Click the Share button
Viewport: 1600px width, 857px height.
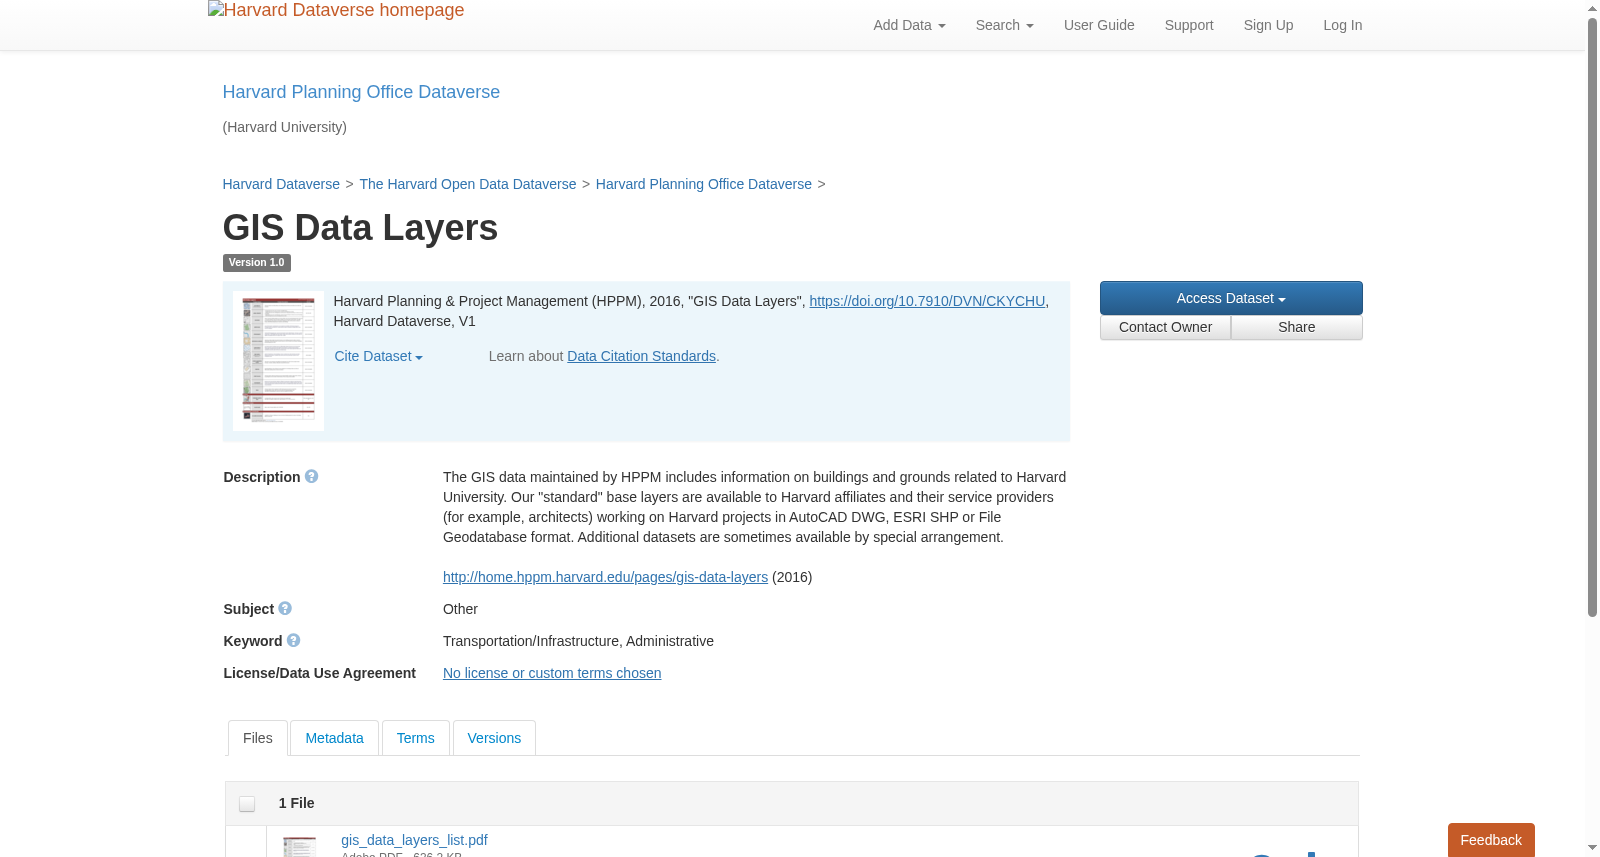click(x=1297, y=327)
